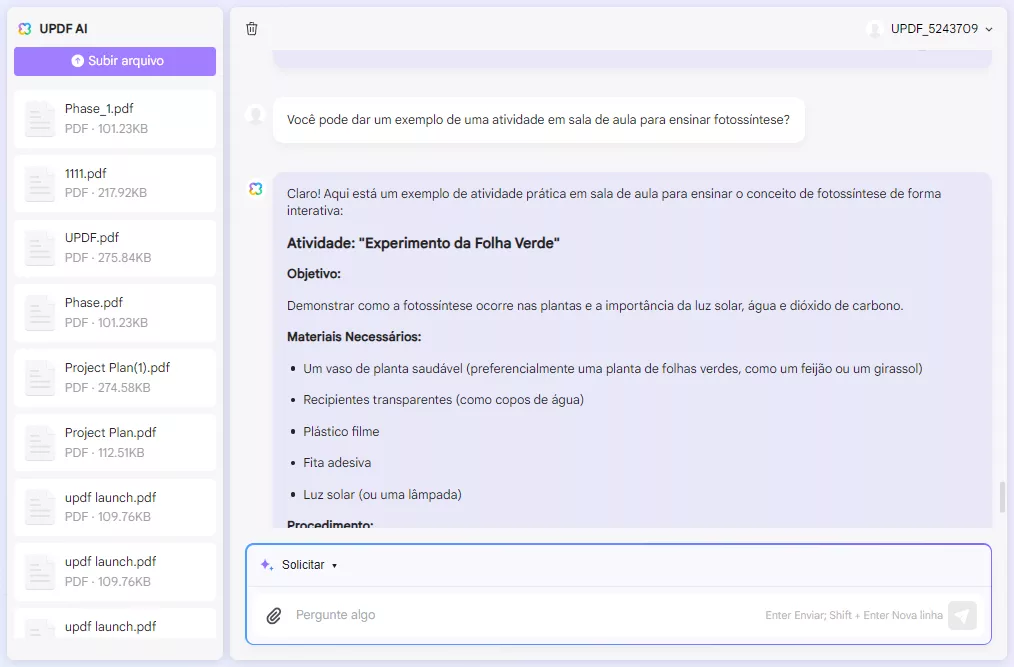
Task: Open the Solicitar prompt dropdown
Action: click(x=306, y=564)
